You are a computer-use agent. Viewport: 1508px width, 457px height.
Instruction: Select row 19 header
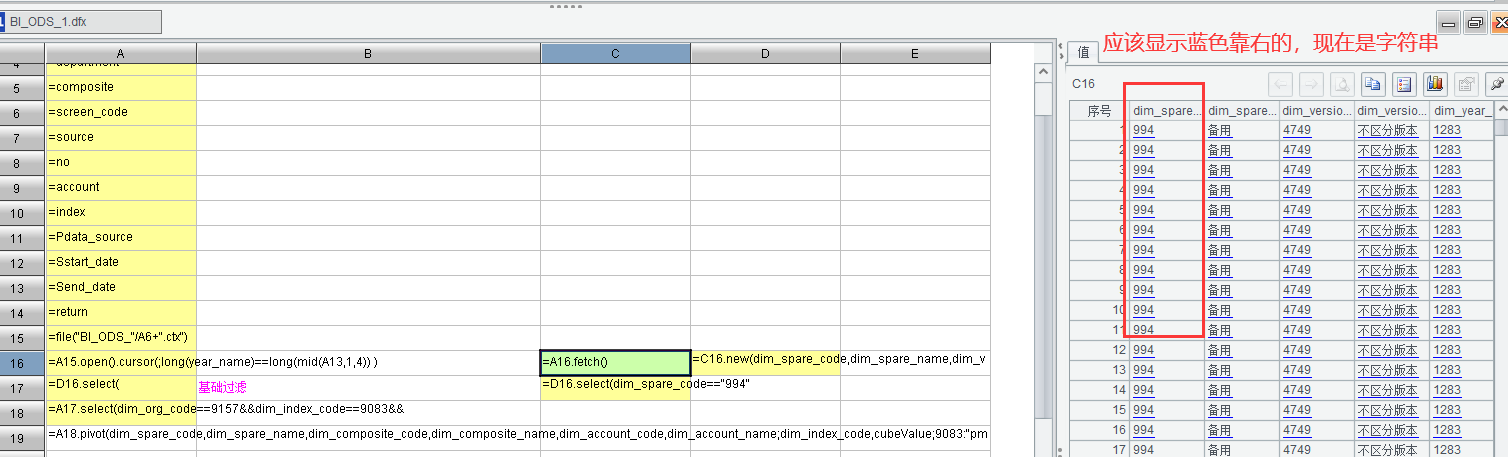point(23,438)
